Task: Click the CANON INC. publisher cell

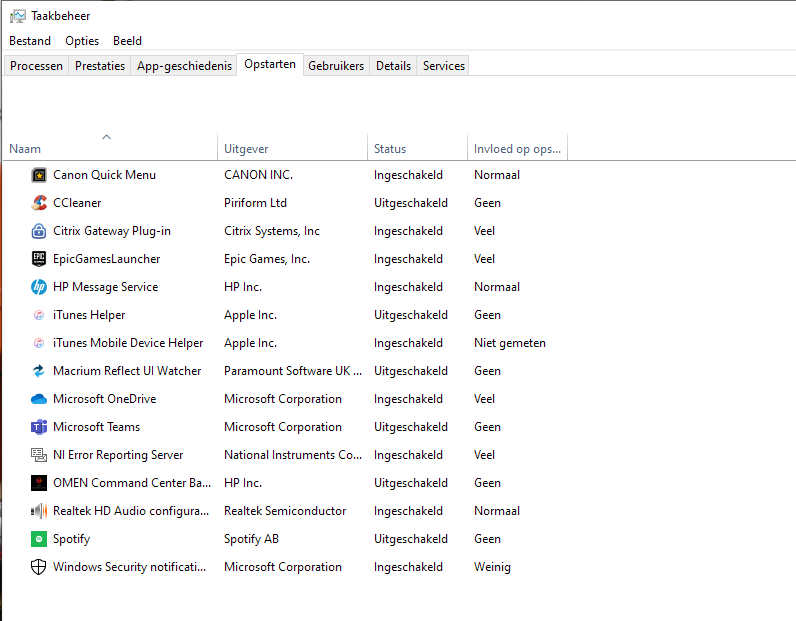Action: click(258, 175)
